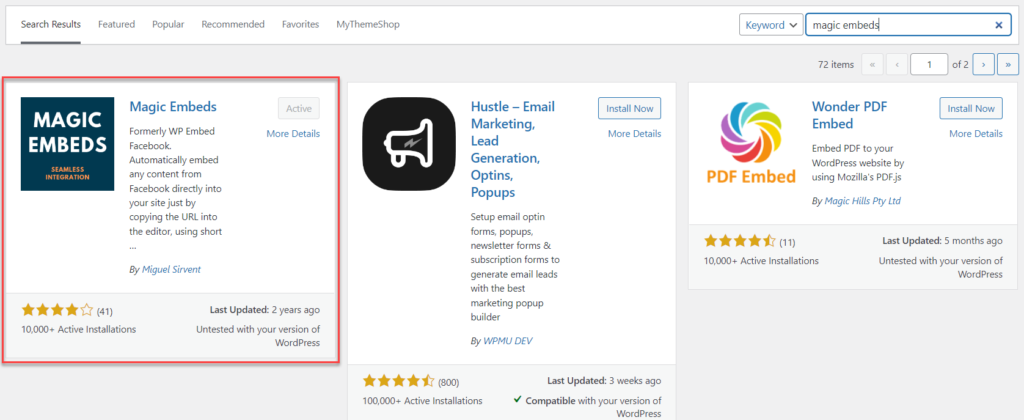Select "Last Updated: 3 weeks ago" text
This screenshot has width=1024, height=420.
click(x=604, y=381)
